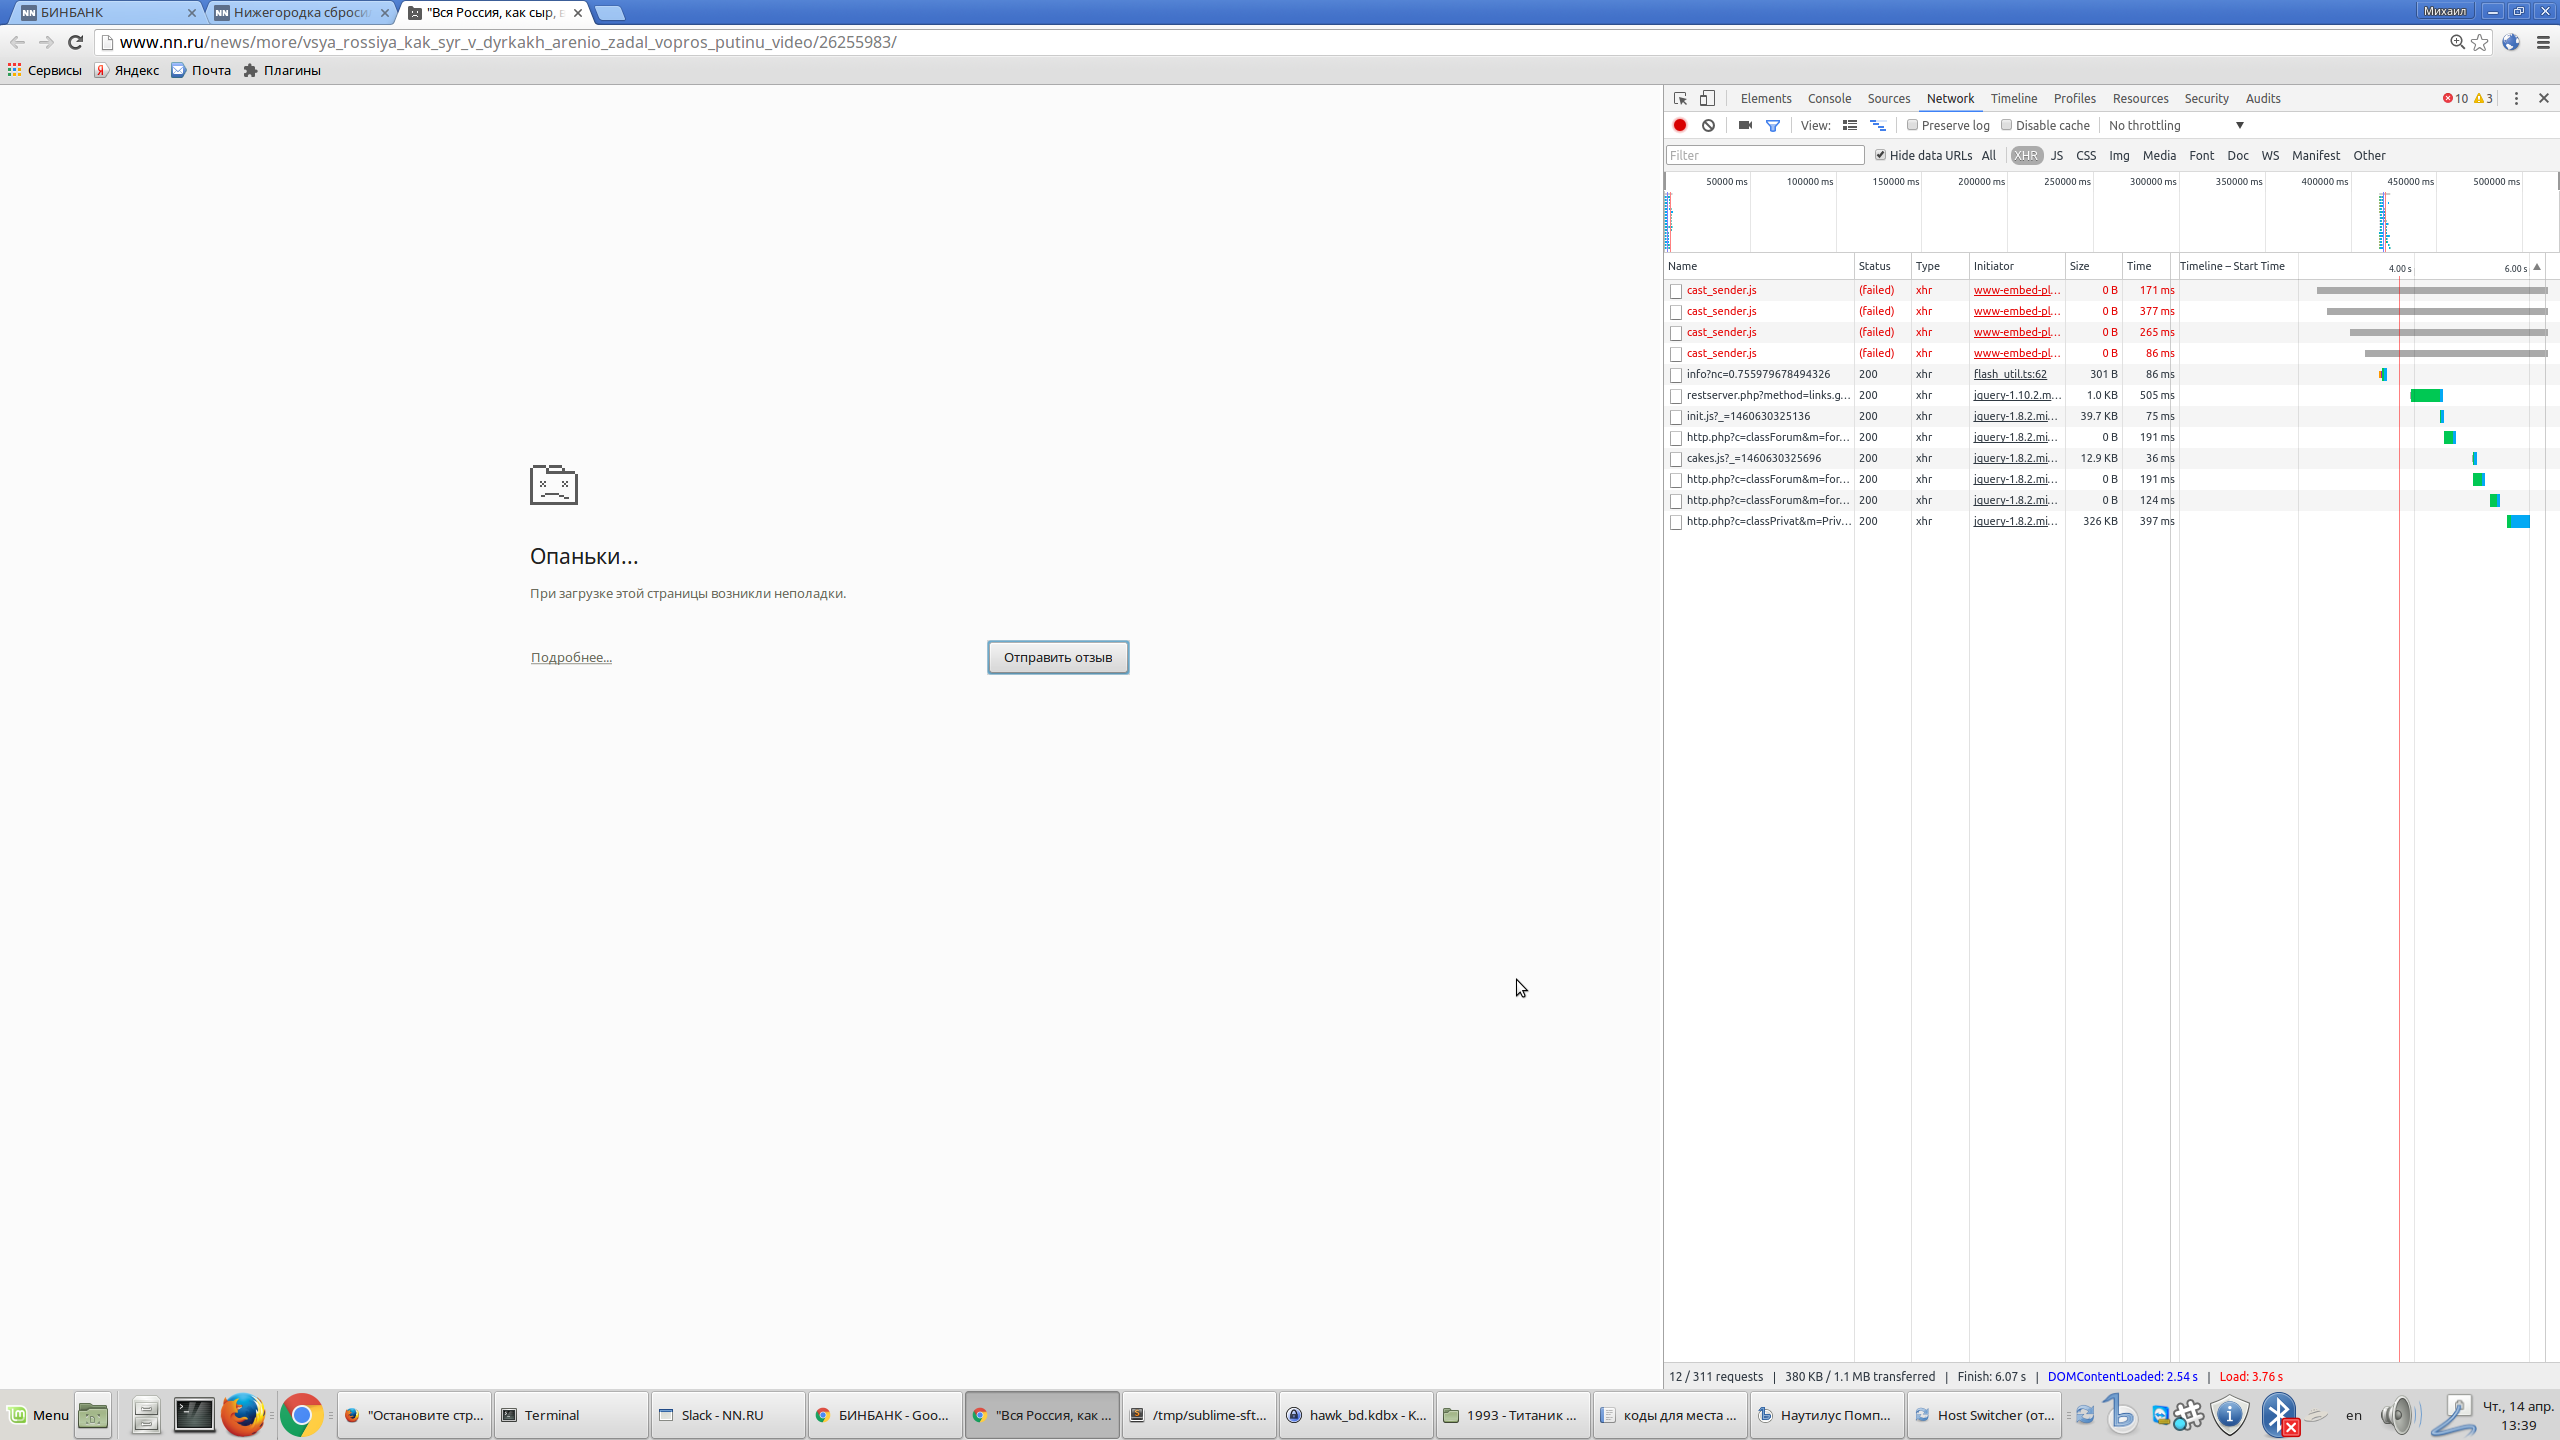Toggle the blue filter funnel icon
Viewport: 2560px width, 1440px height.
[x=1773, y=125]
